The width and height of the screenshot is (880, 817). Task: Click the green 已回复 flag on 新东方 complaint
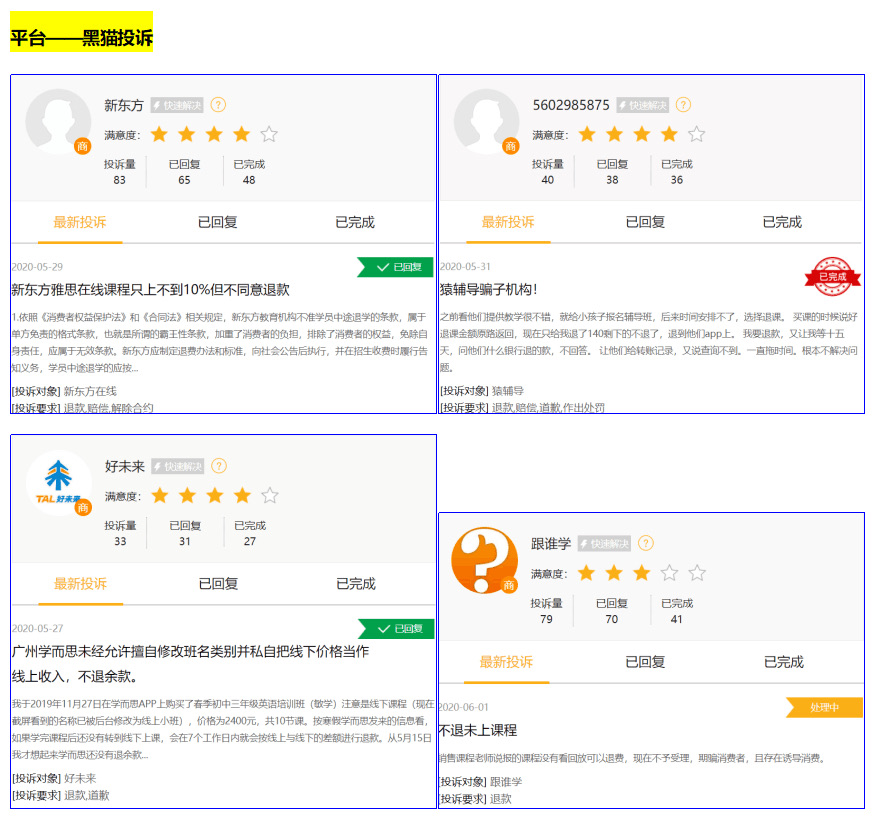(x=395, y=267)
